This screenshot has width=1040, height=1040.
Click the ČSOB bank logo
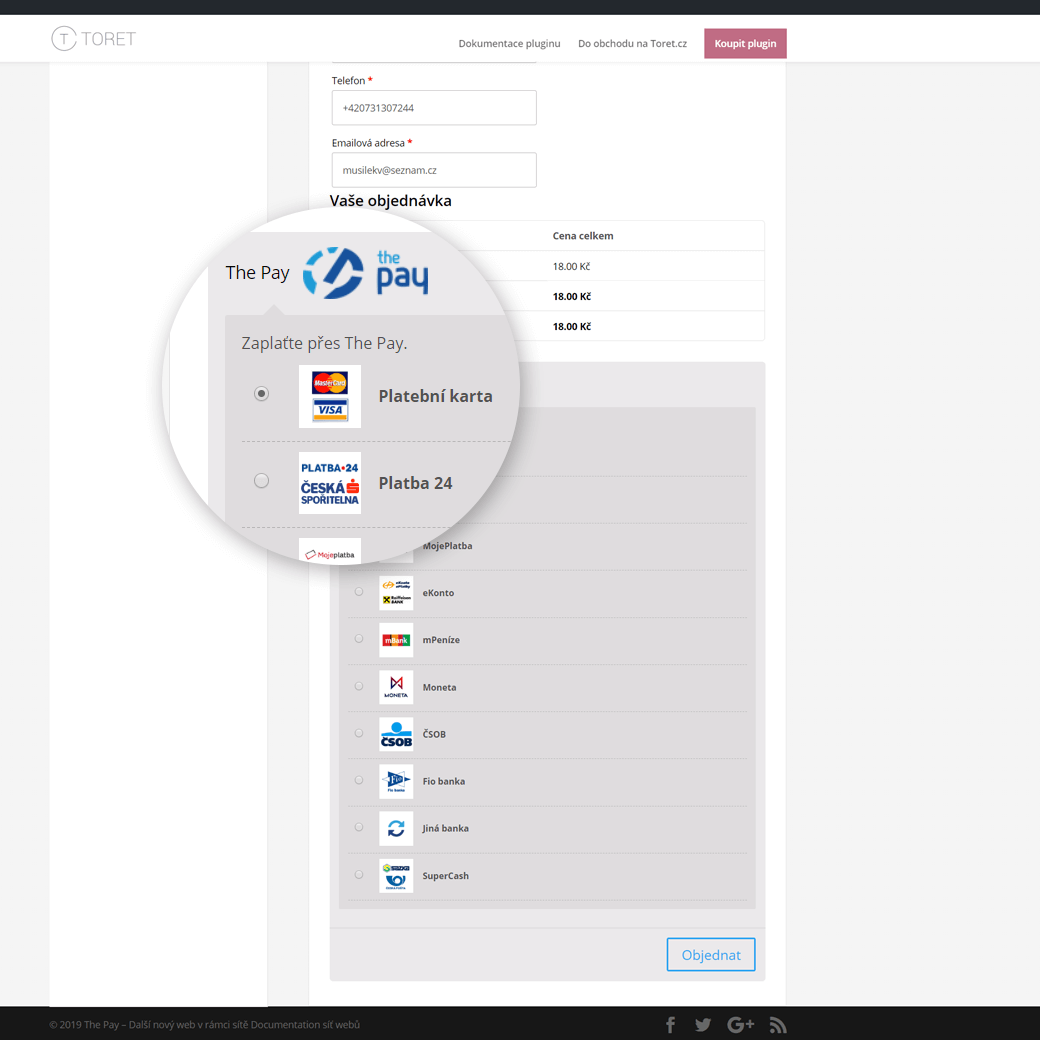[x=396, y=734]
